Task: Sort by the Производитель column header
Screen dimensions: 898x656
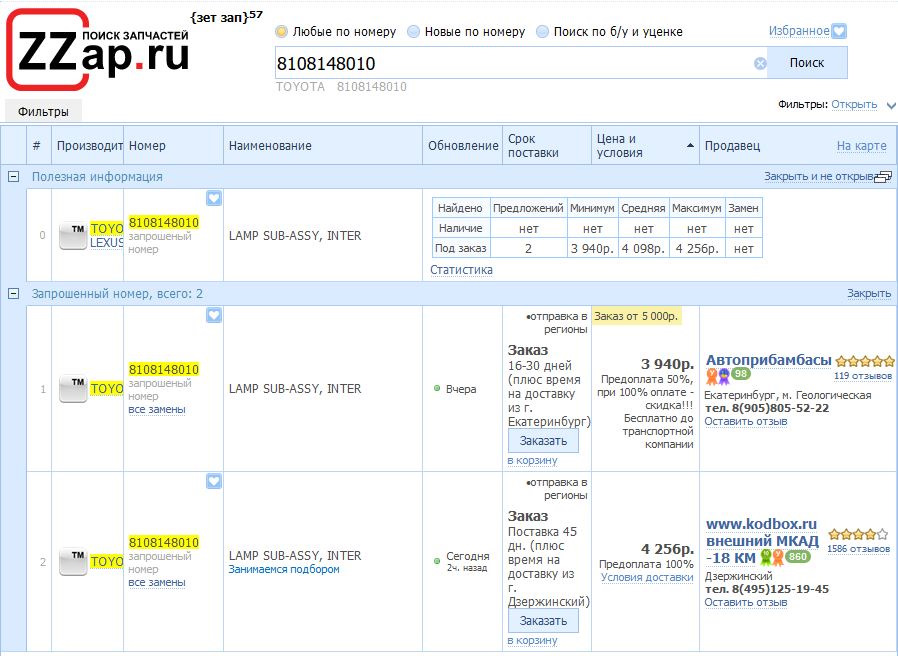Action: click(x=89, y=146)
